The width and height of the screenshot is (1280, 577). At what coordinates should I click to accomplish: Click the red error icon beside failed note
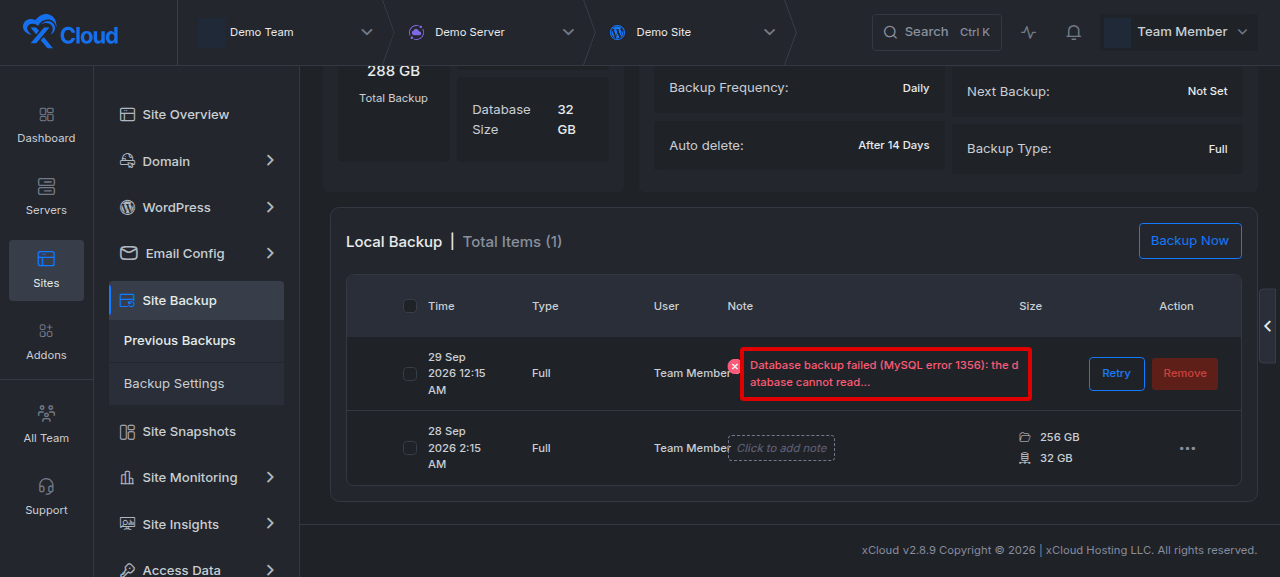[734, 367]
